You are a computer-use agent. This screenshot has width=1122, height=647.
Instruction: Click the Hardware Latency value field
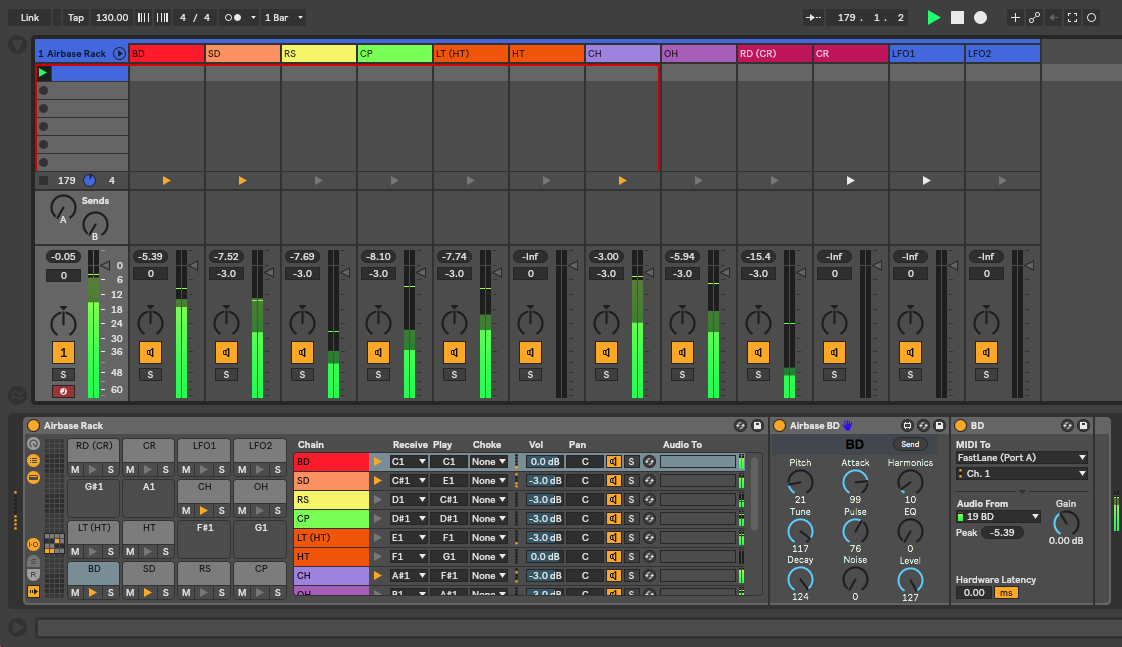[973, 593]
